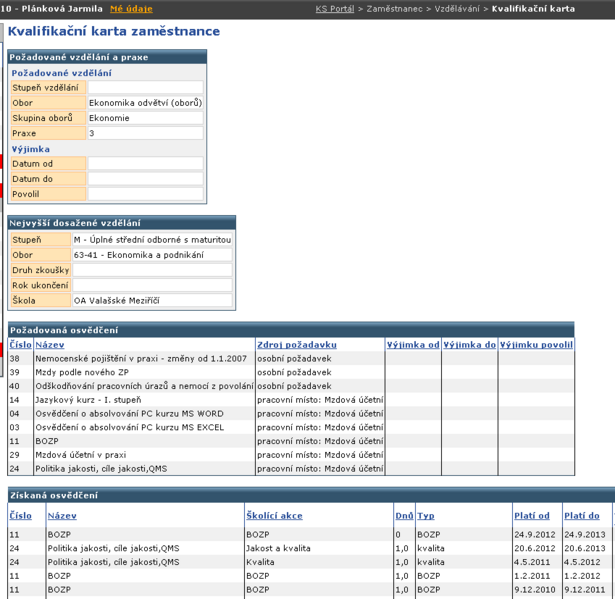This screenshot has width=615, height=599.
Task: Click date 24.9.2012 in Platí od
Action: pyautogui.click(x=535, y=534)
